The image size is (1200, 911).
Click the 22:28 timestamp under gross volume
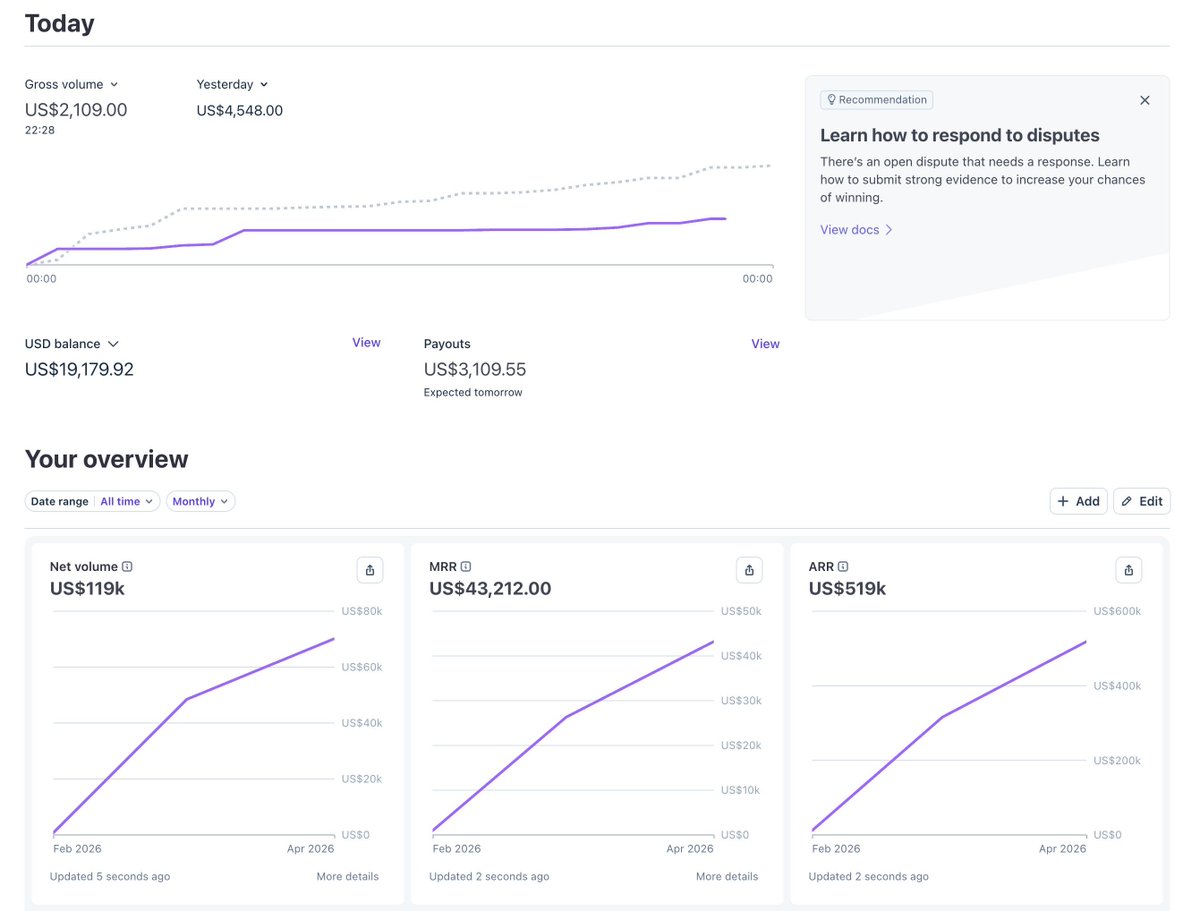tap(40, 130)
